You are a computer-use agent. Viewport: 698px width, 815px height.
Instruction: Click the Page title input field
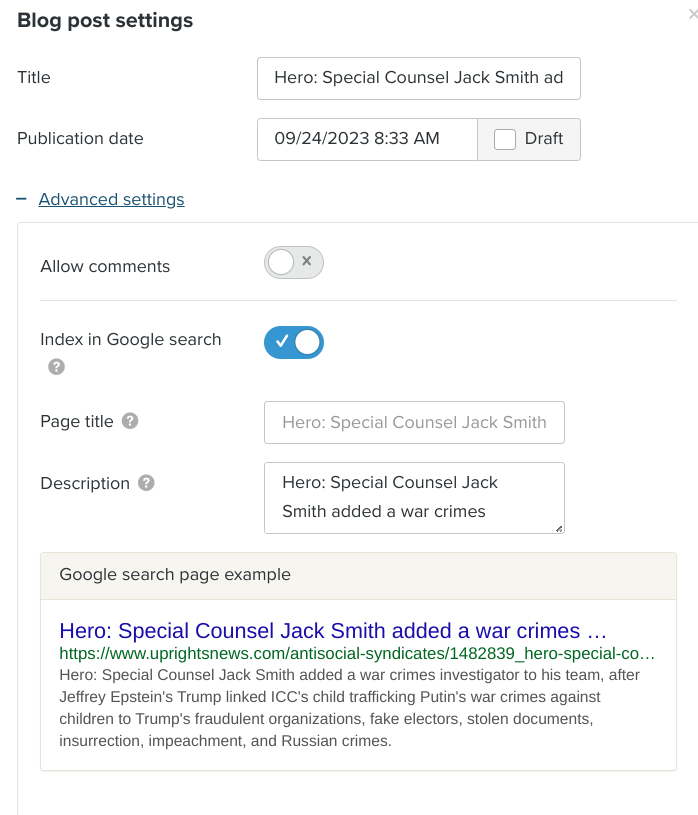pyautogui.click(x=414, y=422)
